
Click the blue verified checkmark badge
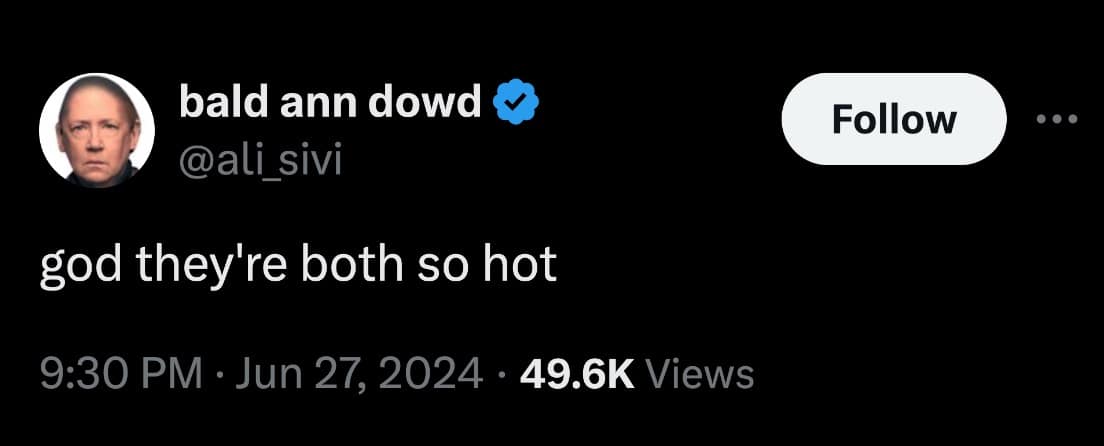tap(515, 101)
